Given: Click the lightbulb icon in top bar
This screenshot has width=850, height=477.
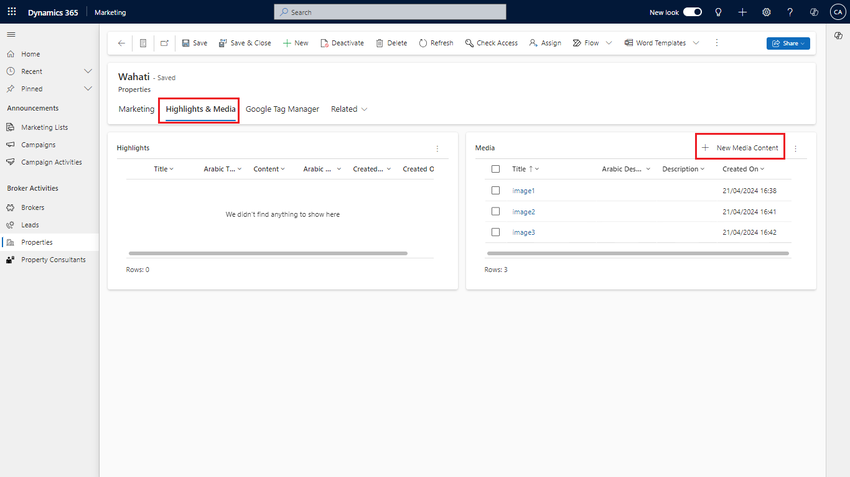Looking at the screenshot, I should [718, 12].
